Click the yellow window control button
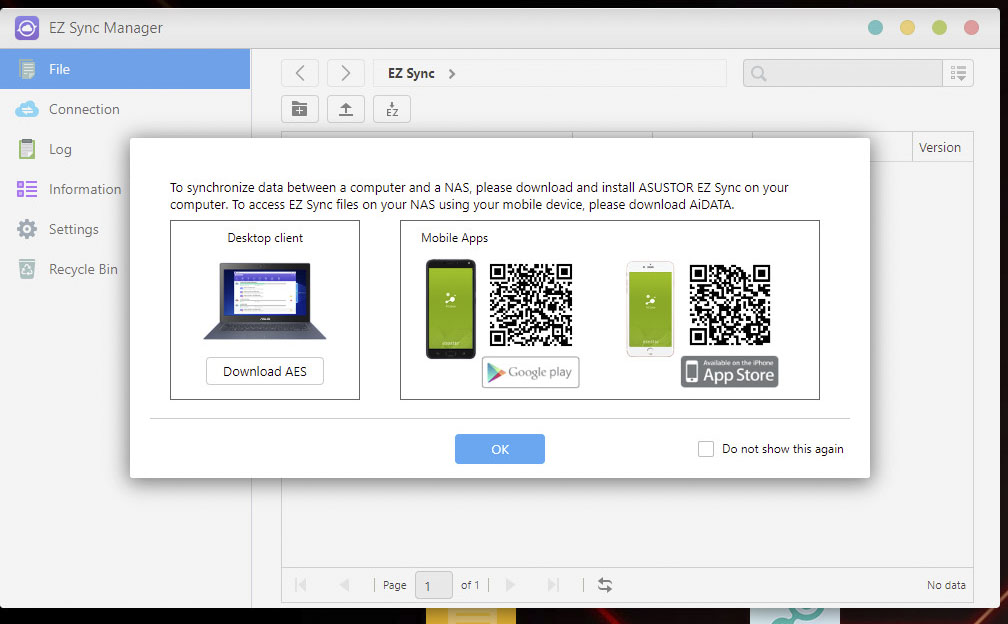 907,28
